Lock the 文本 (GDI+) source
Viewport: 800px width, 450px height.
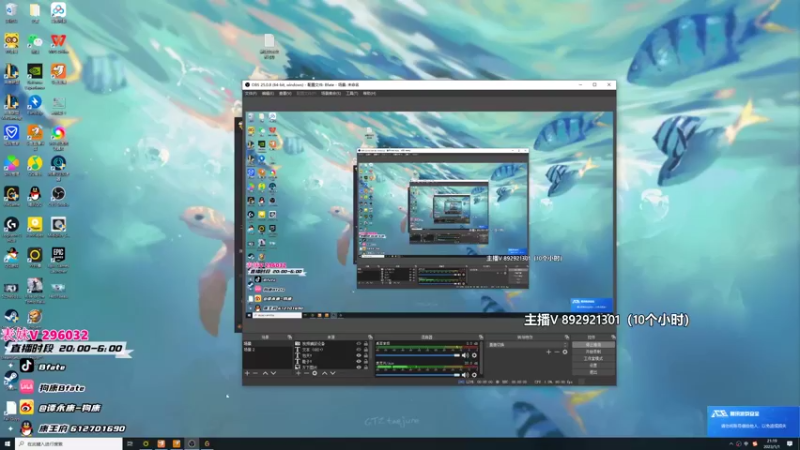(365, 349)
